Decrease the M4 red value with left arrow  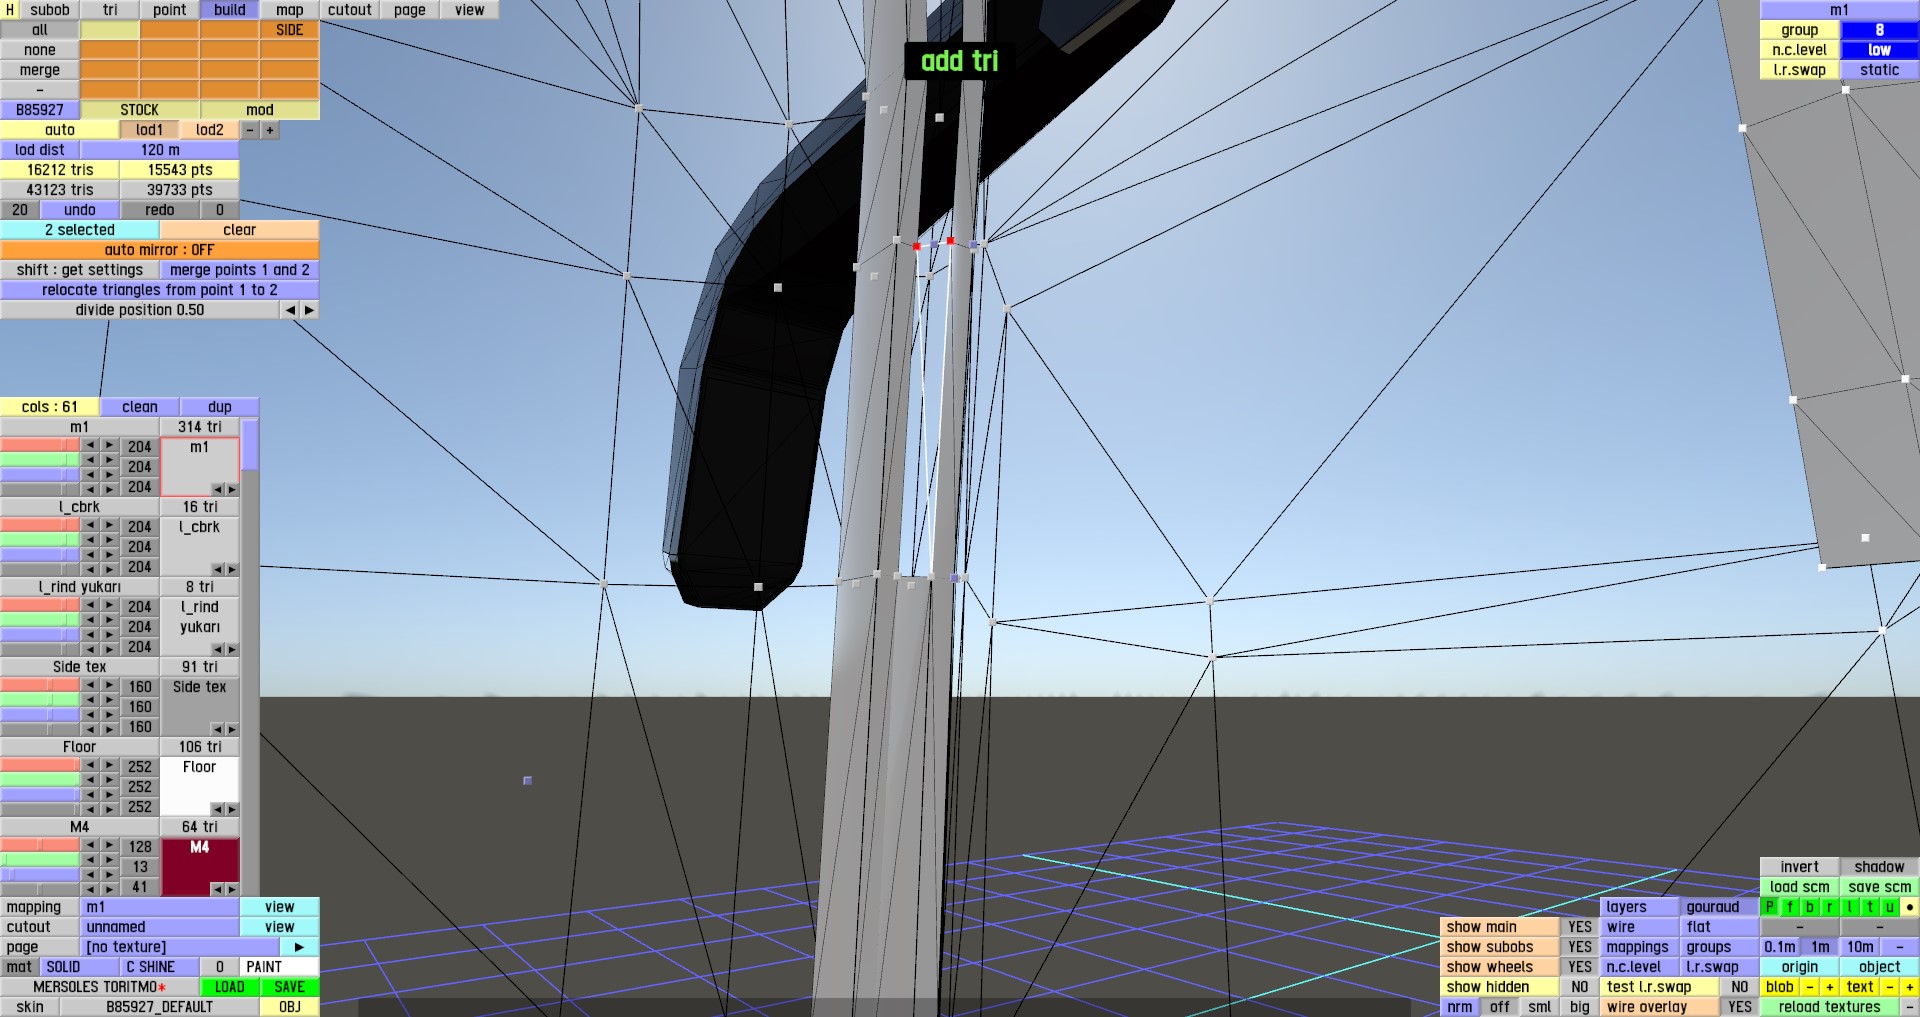[x=90, y=845]
